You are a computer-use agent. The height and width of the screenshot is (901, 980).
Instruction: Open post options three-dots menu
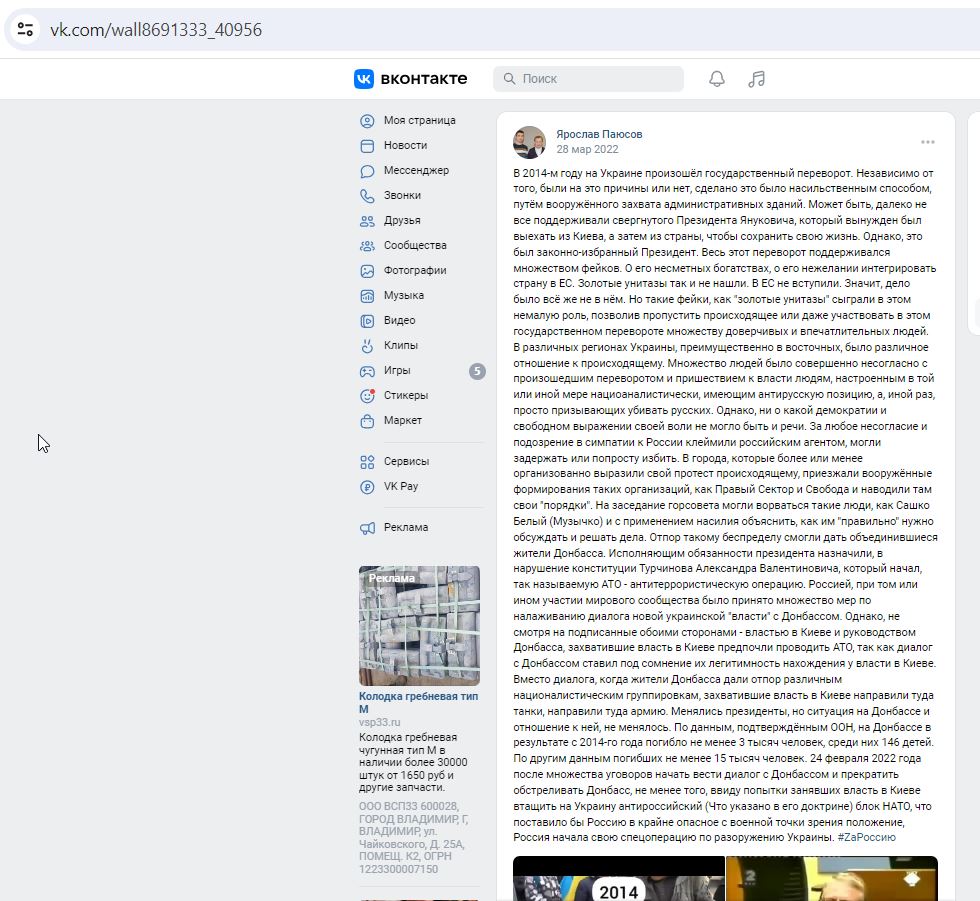(x=928, y=142)
